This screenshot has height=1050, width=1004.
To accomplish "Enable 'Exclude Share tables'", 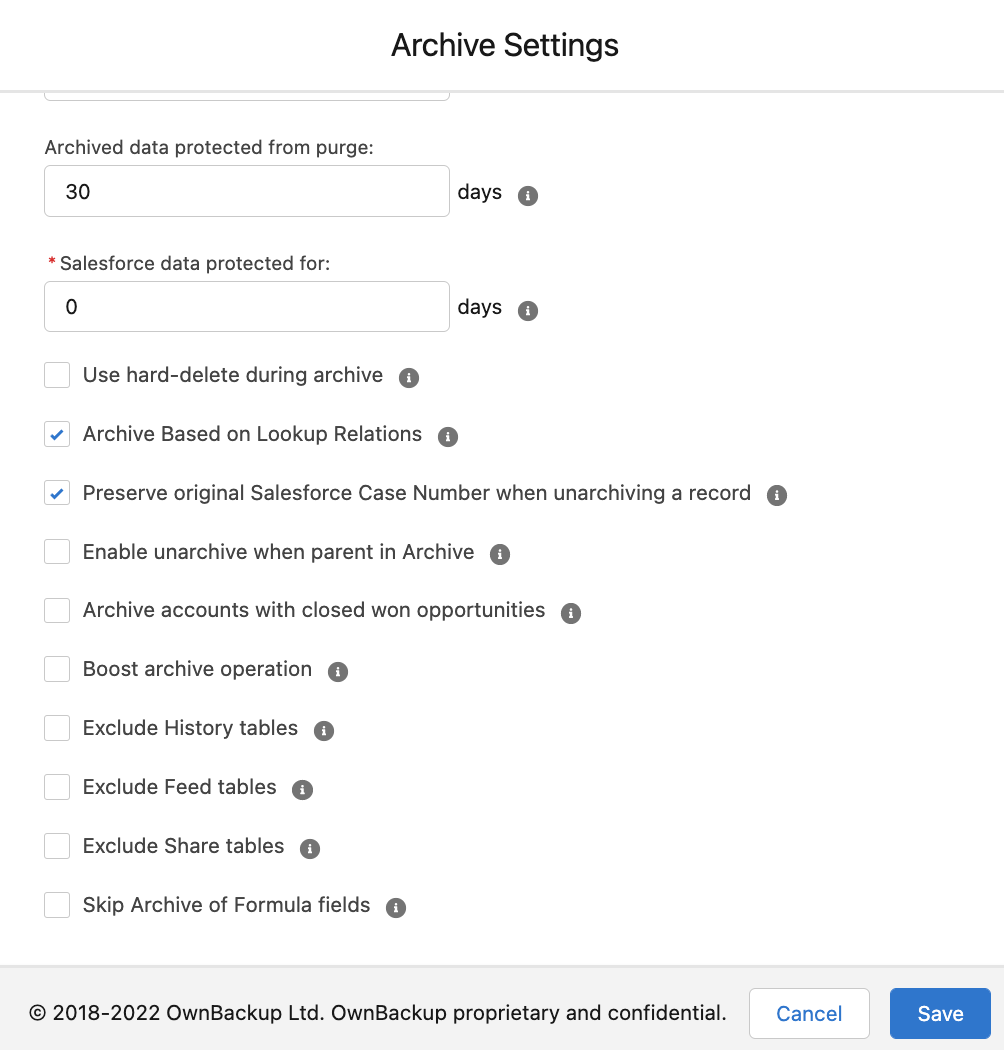I will click(57, 845).
